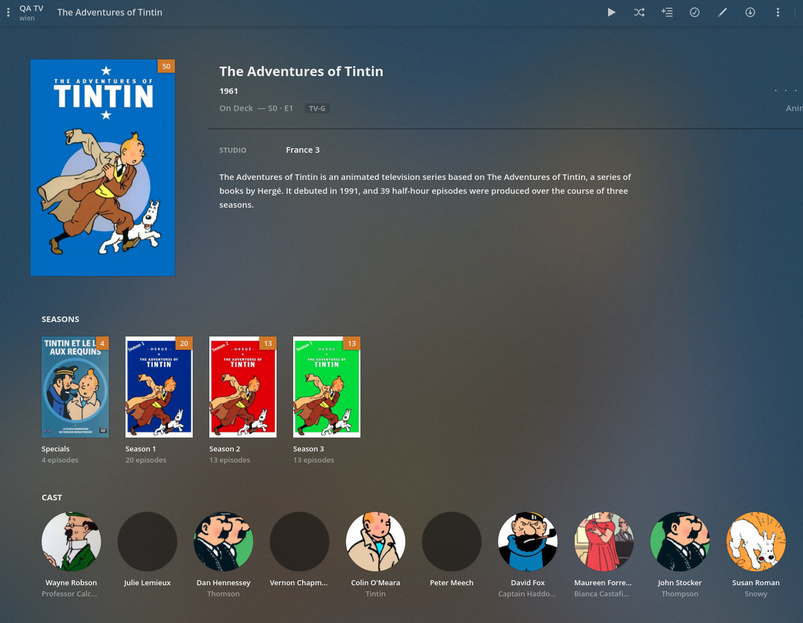Click the TV-G rating badge
Screen dimensions: 803x623
click(317, 109)
